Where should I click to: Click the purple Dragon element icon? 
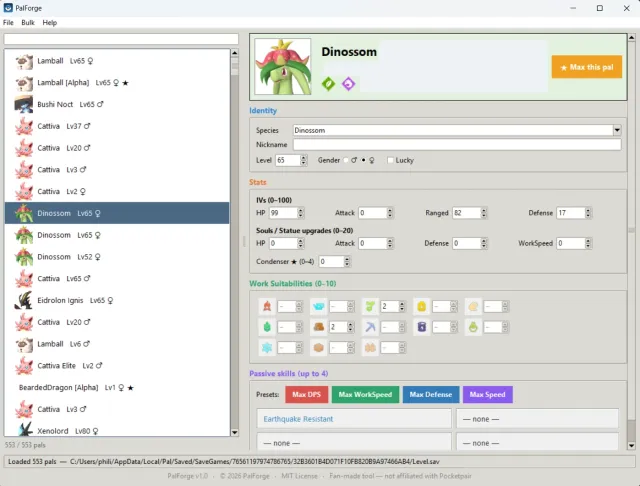click(x=348, y=84)
